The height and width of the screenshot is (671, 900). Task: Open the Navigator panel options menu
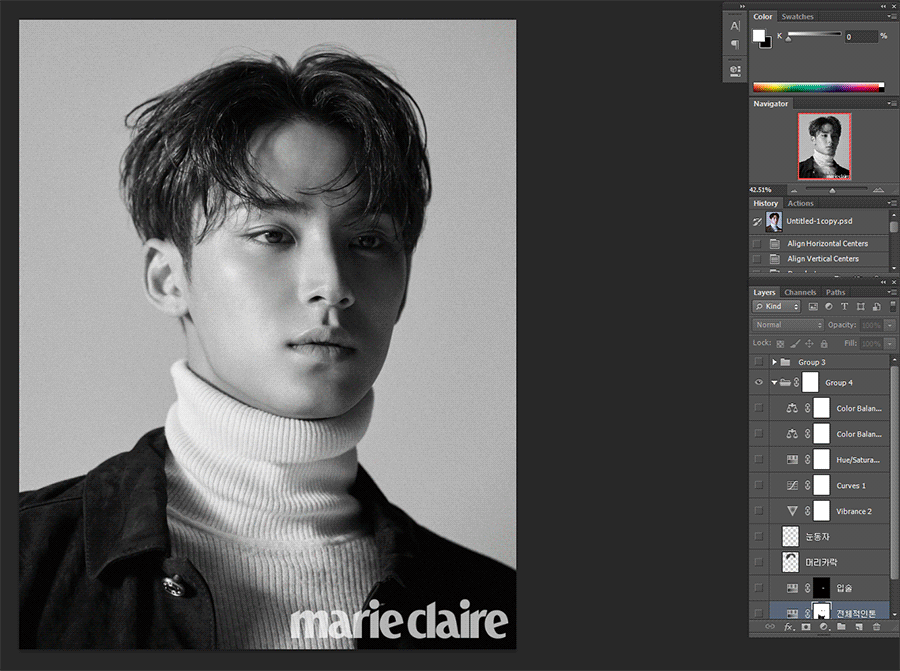tap(891, 104)
